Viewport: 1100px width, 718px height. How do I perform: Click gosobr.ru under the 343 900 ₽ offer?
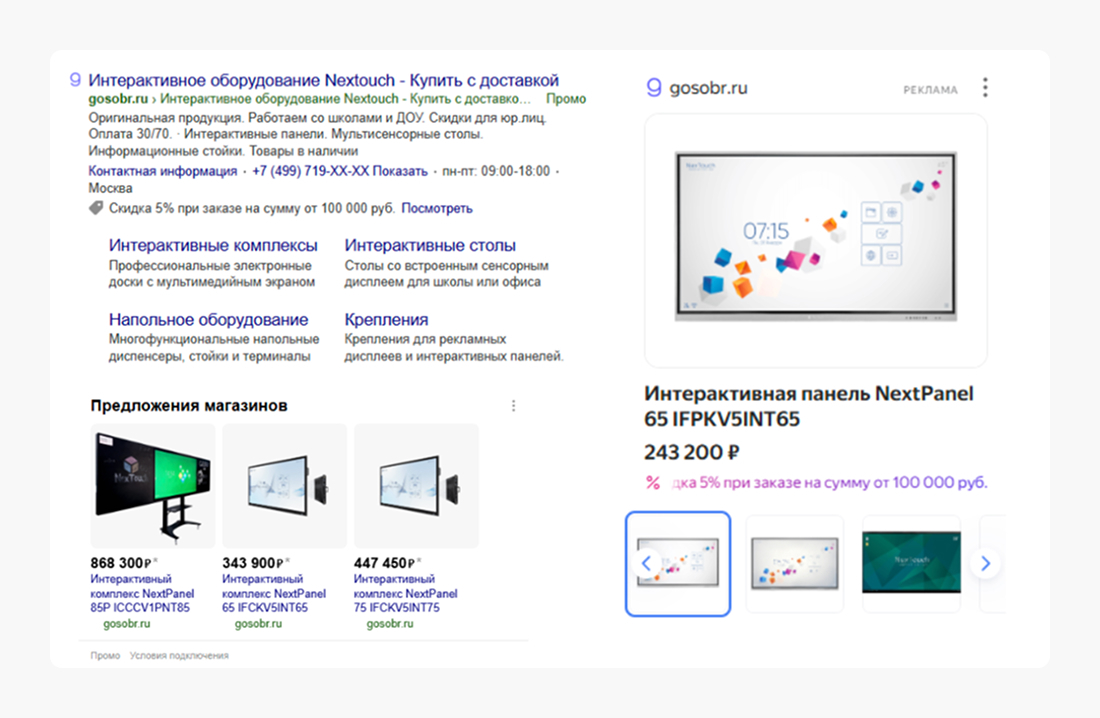258,623
